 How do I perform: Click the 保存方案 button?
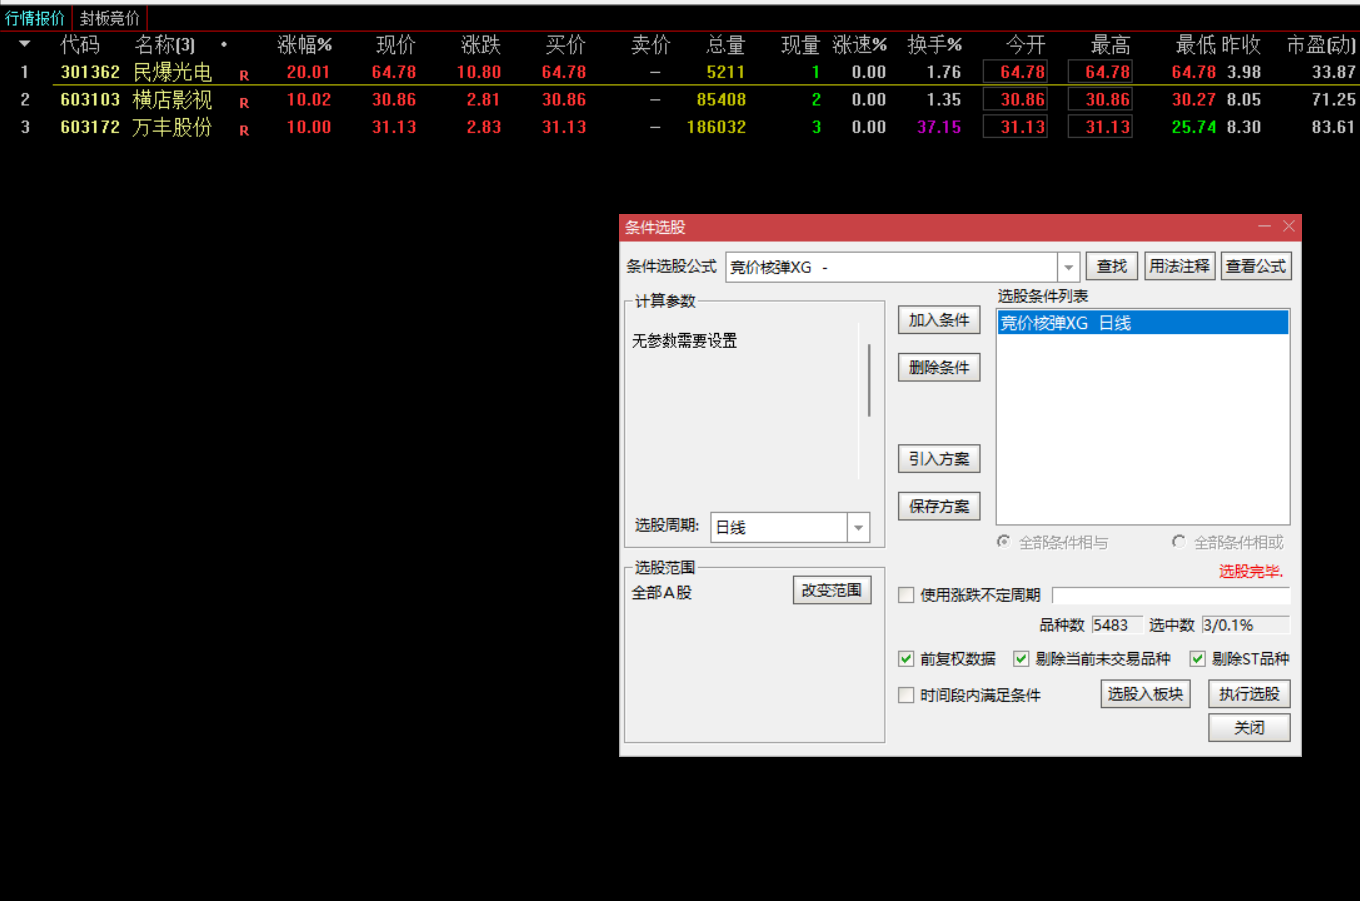939,506
